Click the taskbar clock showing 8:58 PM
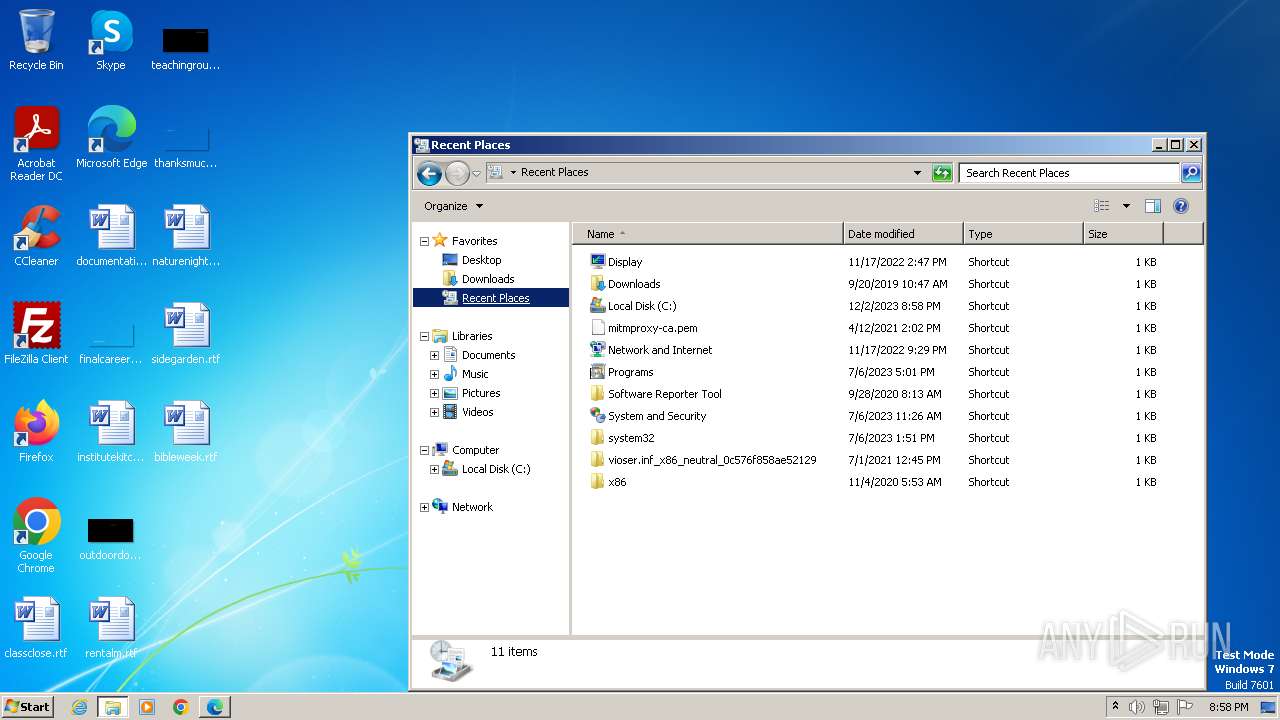The height and width of the screenshot is (720, 1280). 1228,707
